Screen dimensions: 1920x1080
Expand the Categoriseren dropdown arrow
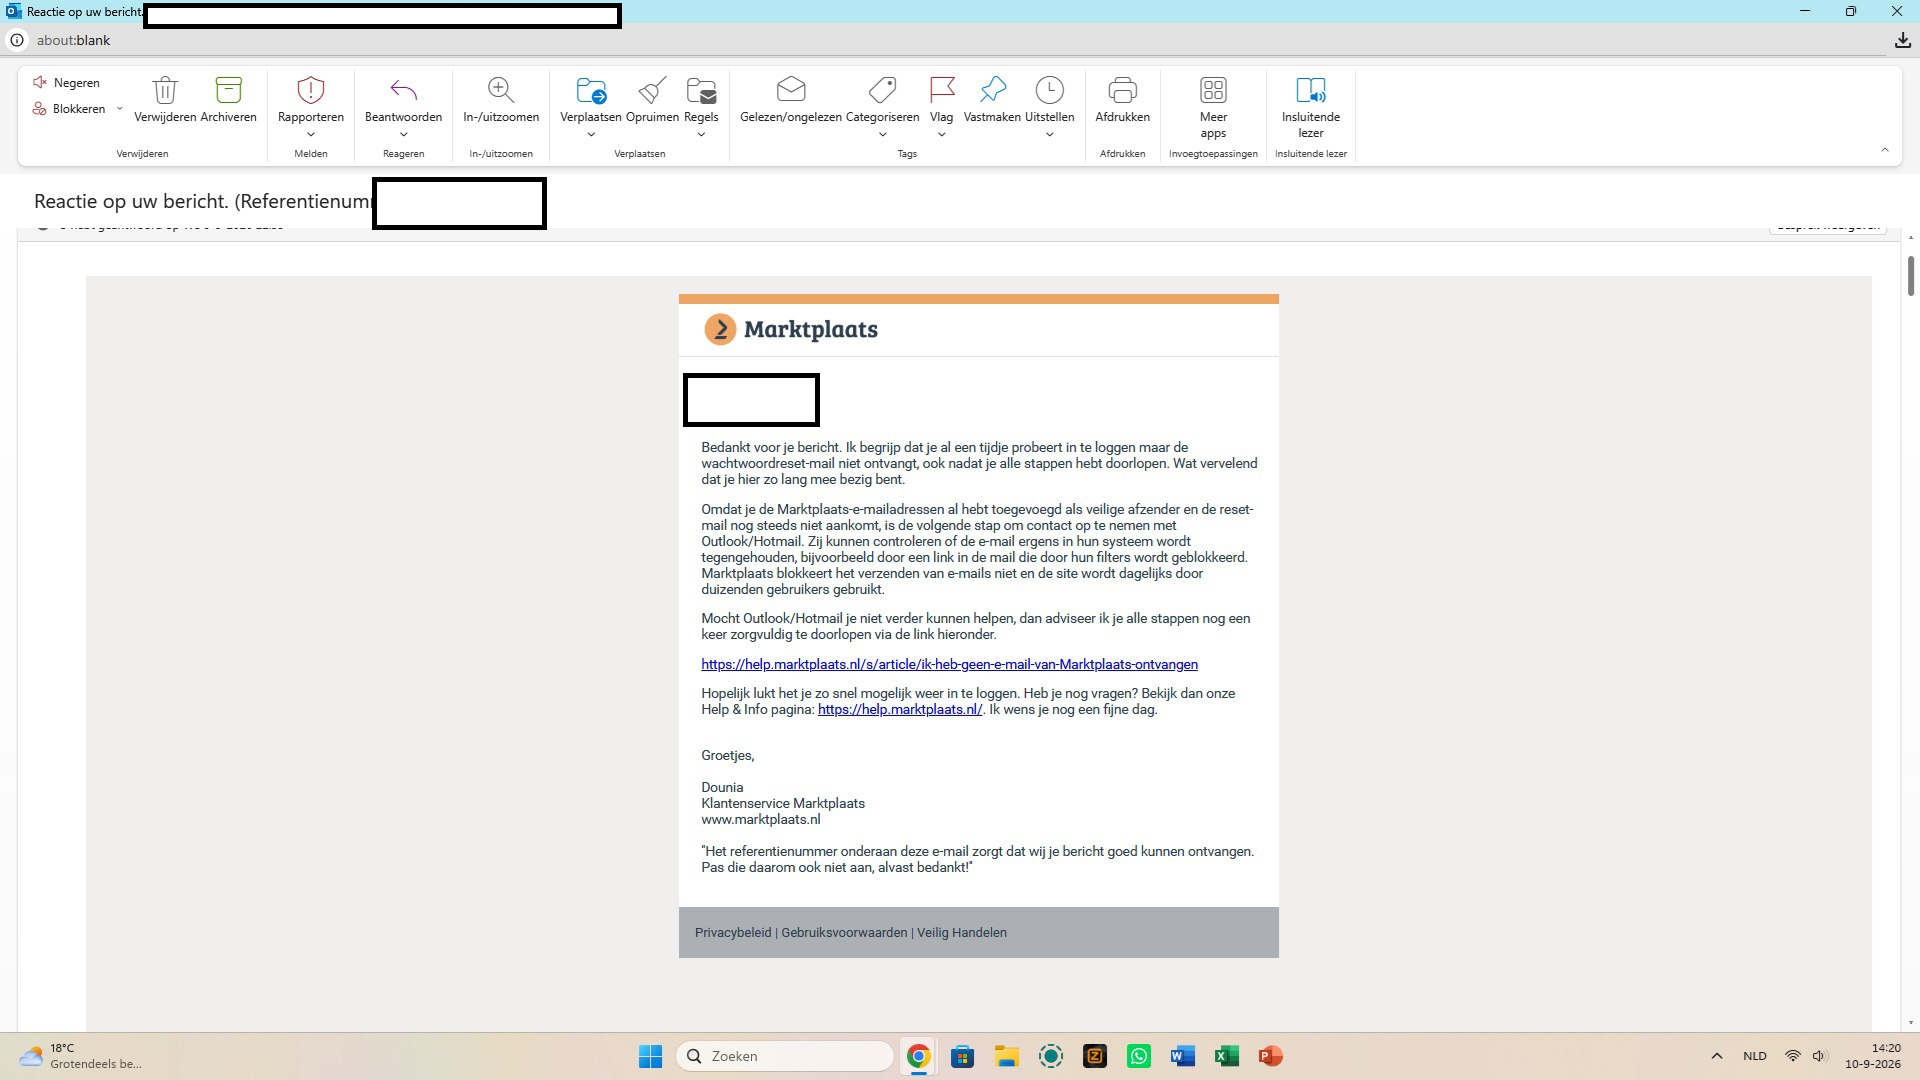882,135
